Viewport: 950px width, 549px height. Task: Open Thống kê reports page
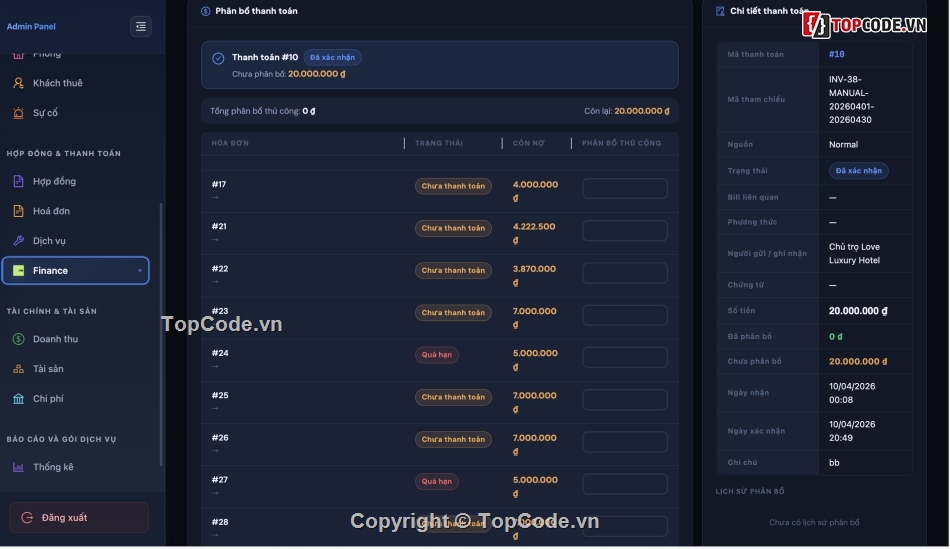[x=76, y=467]
